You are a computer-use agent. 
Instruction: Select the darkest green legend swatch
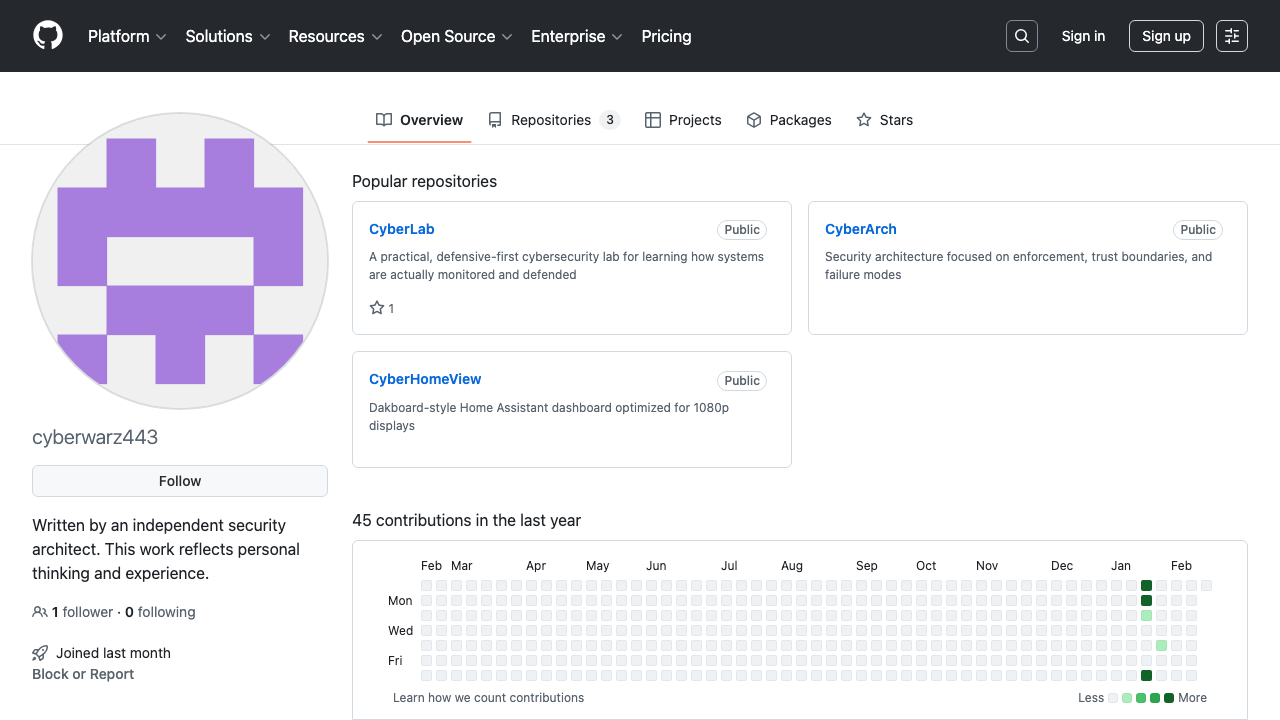1169,698
